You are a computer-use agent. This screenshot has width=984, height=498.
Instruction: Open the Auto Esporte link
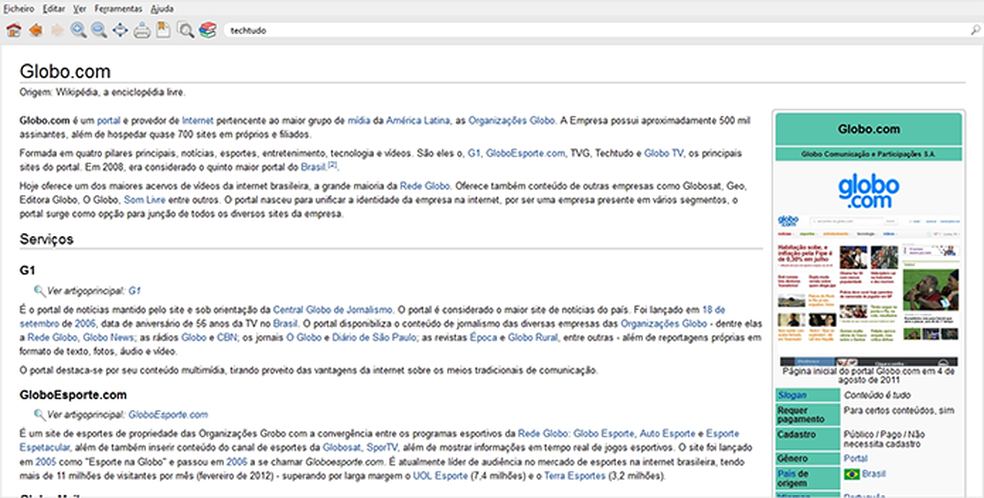668,433
